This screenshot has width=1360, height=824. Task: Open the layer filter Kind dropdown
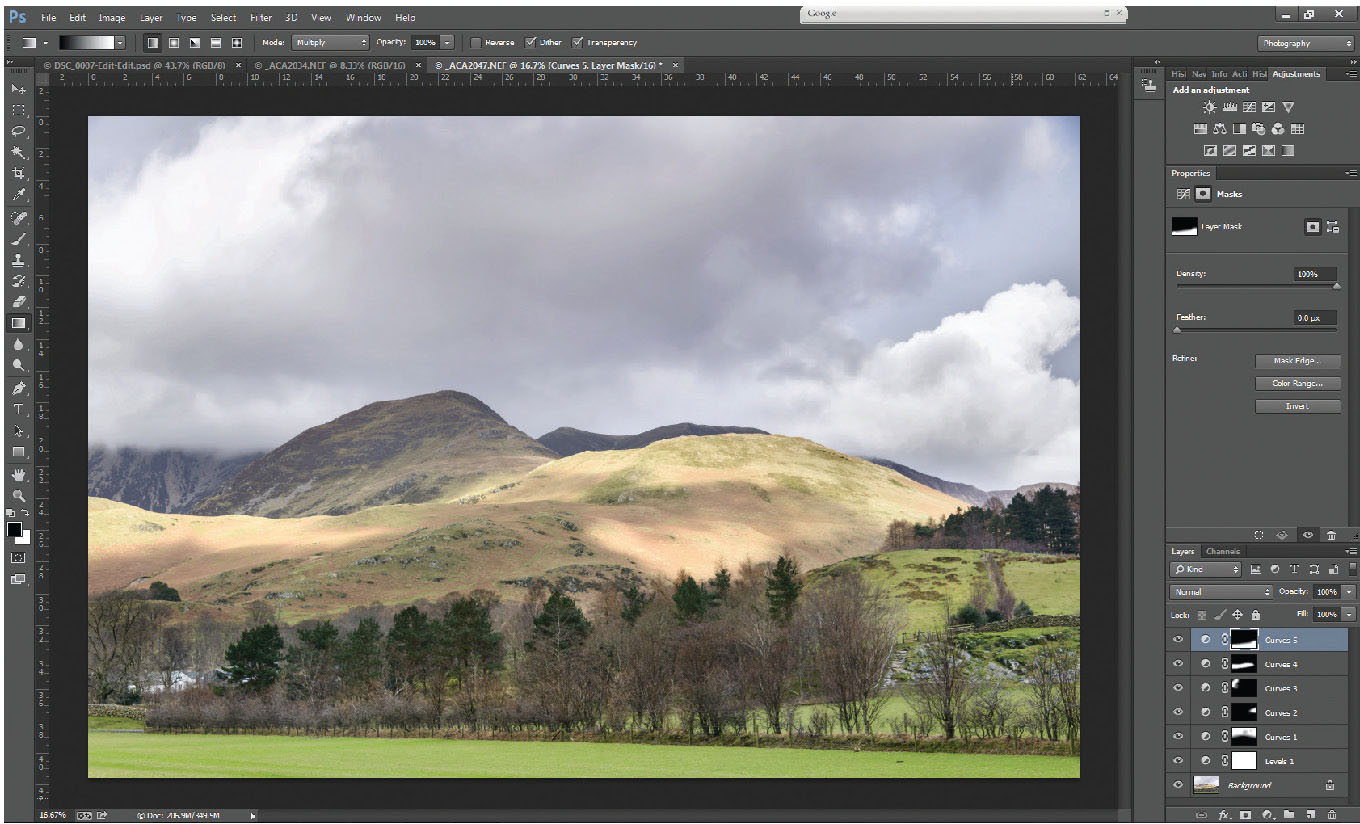coord(1206,569)
